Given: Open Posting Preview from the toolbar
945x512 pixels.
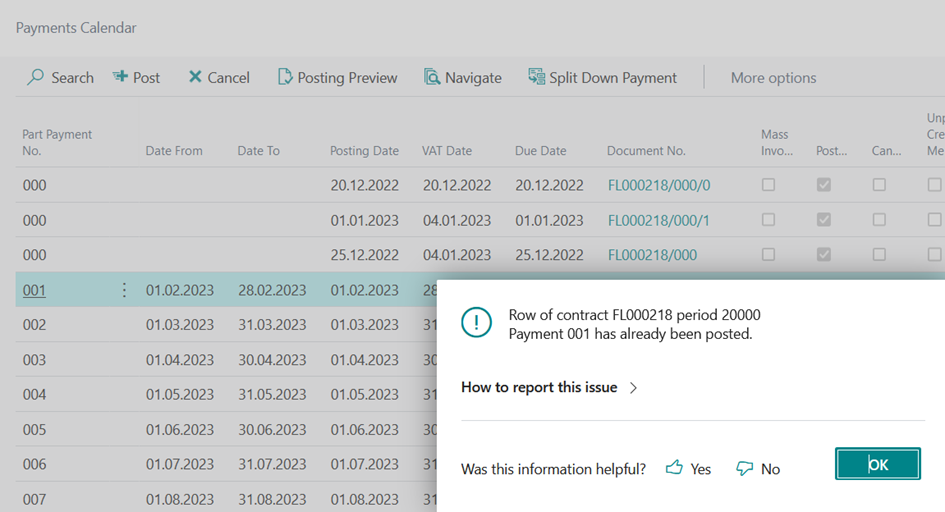Looking at the screenshot, I should 337,77.
